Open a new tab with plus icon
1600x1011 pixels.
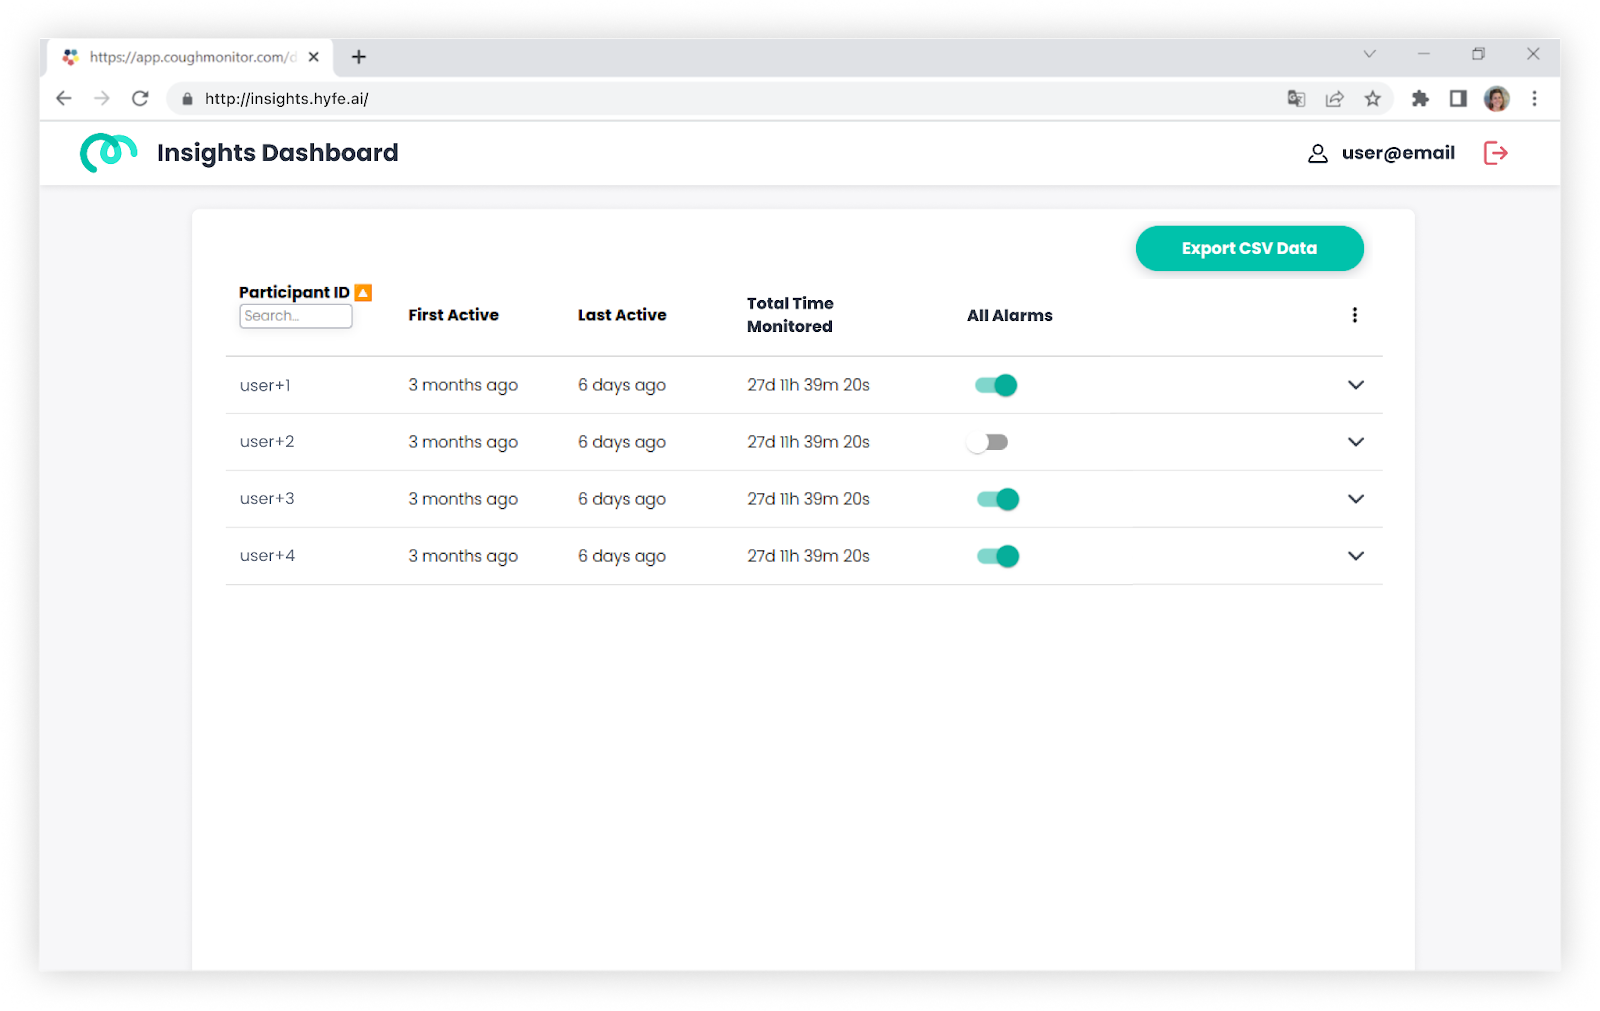[359, 57]
